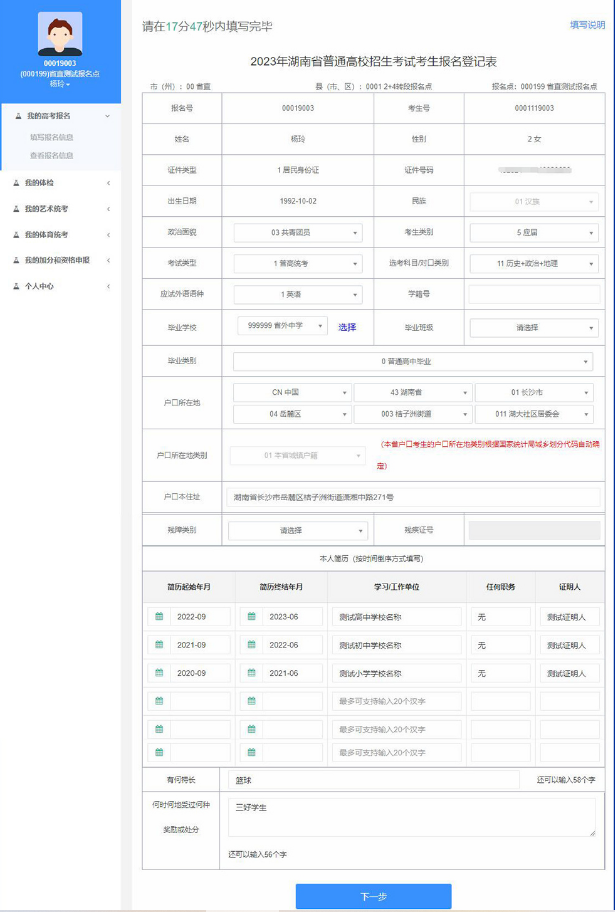Open calendar icon for 2023-06 end date

[x=252, y=617]
